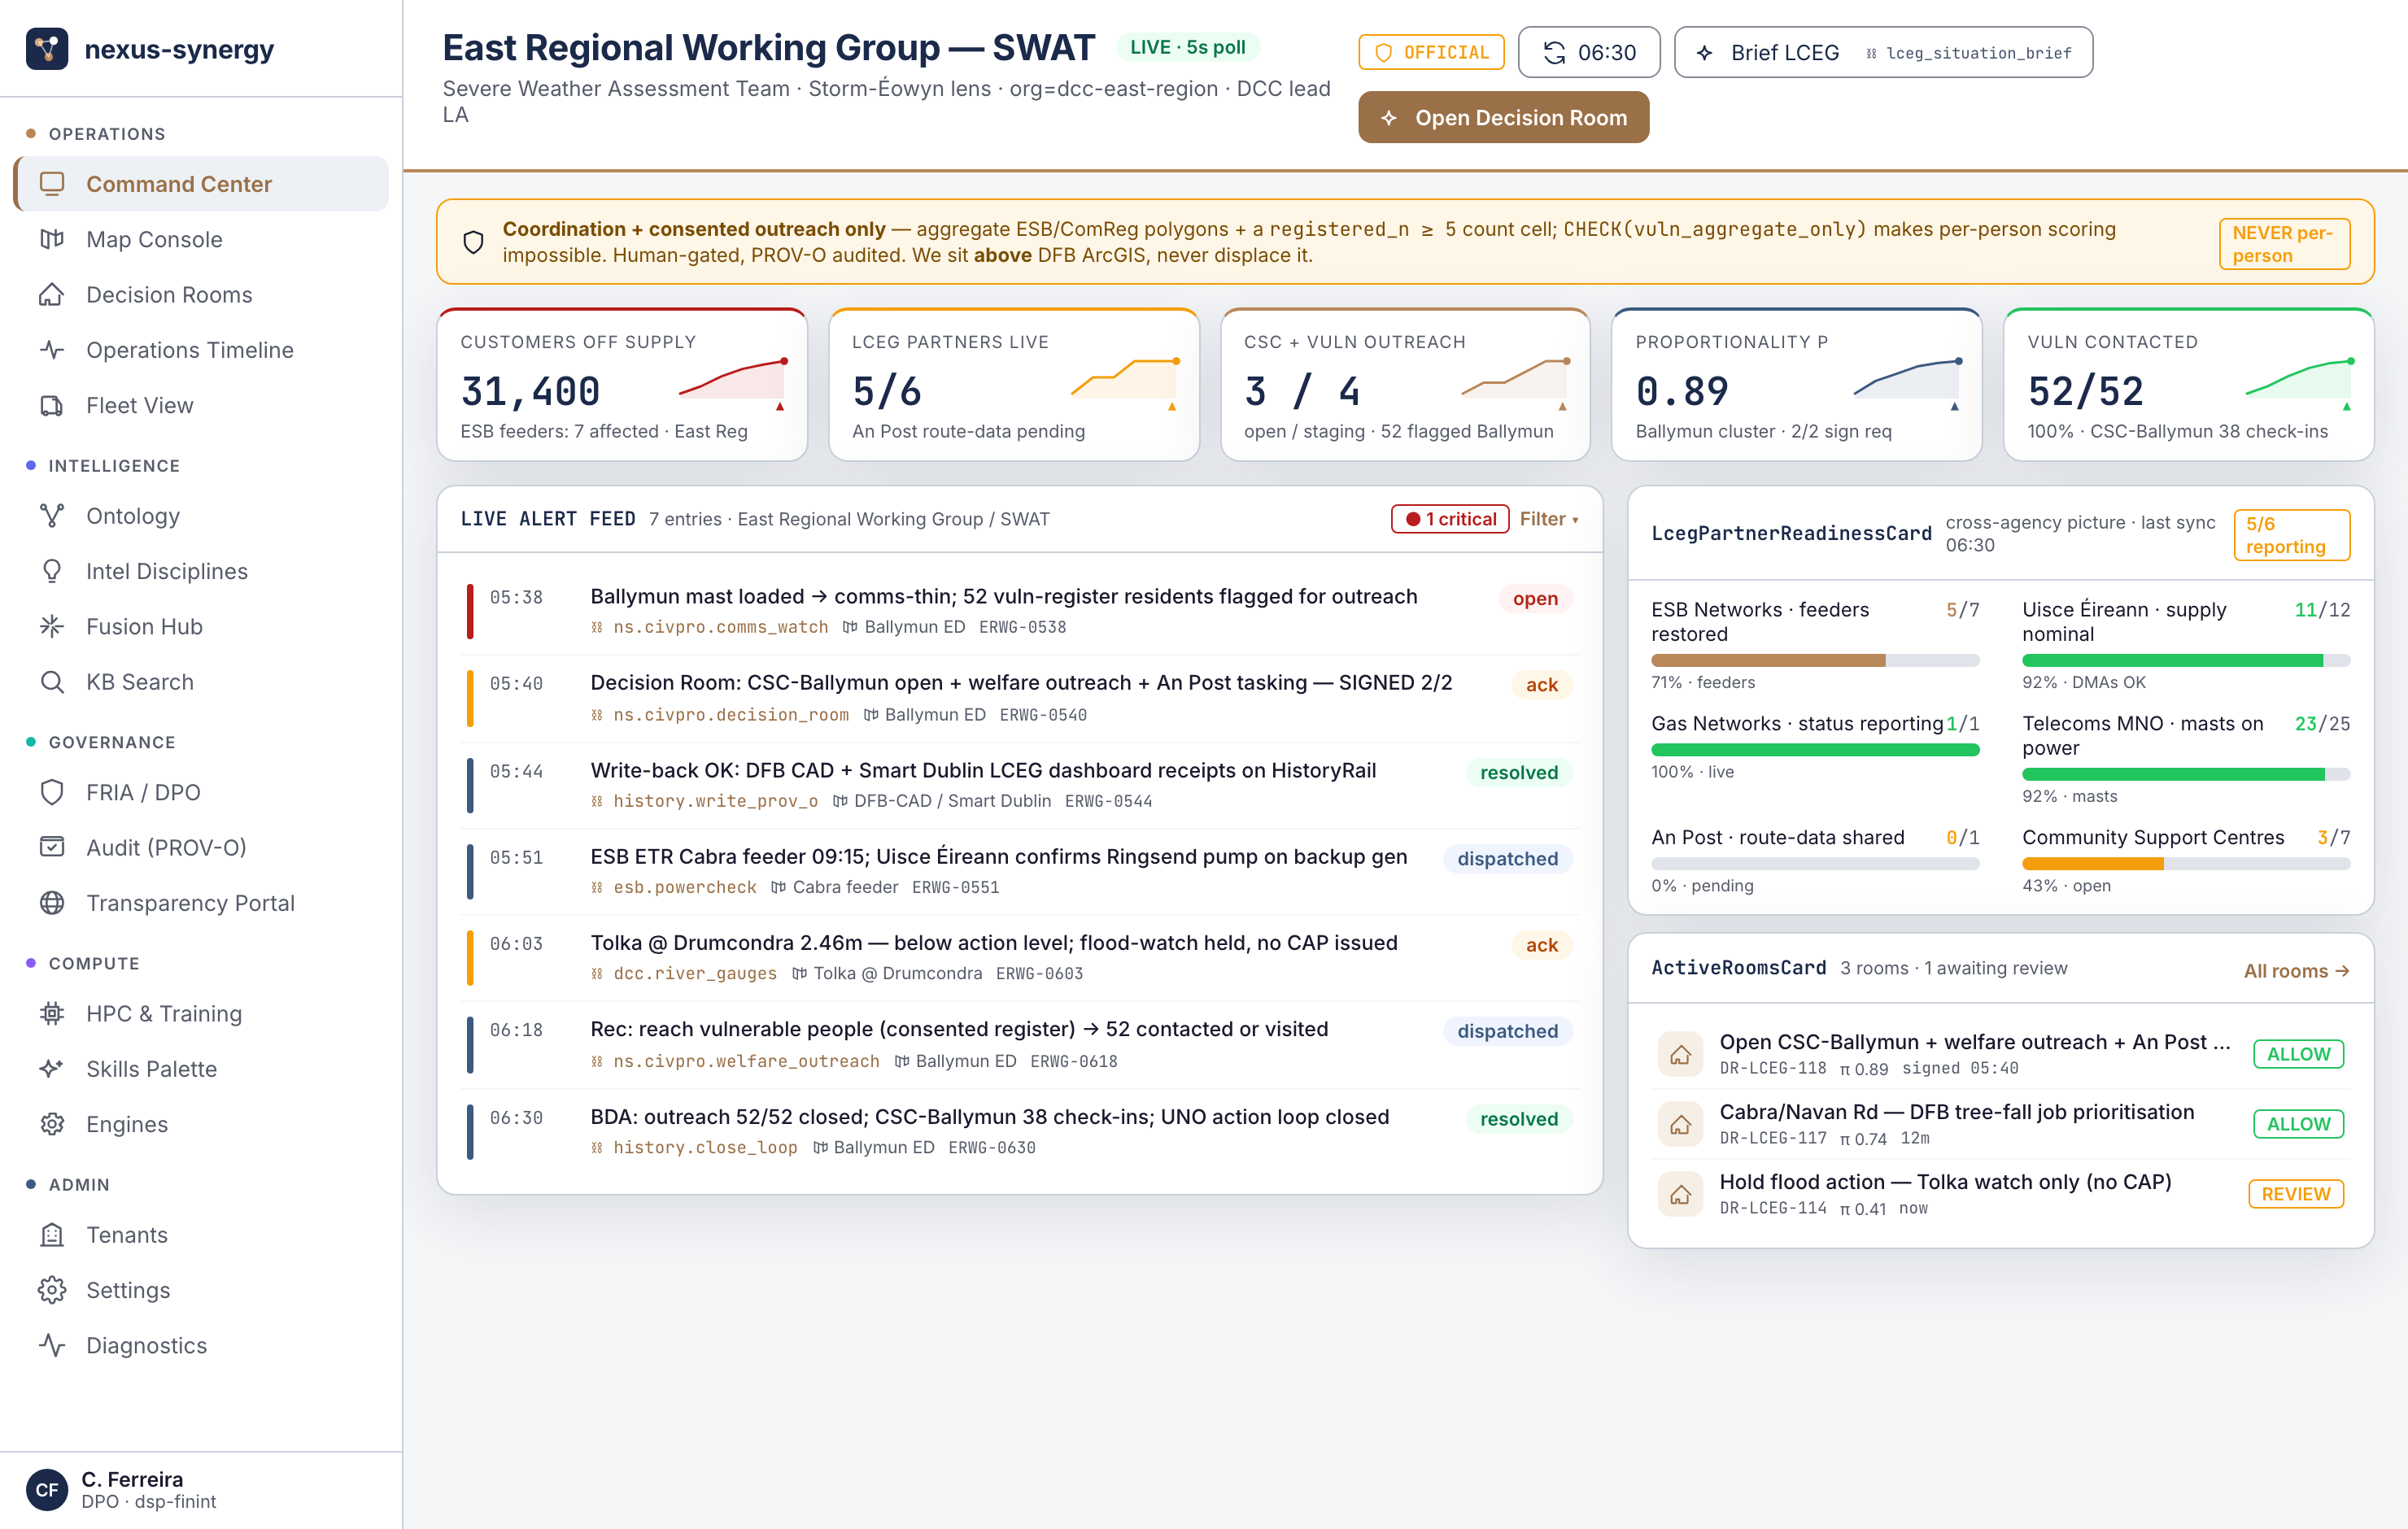This screenshot has width=2408, height=1529.
Task: Click Uisce Éireann supply nominal progress bar
Action: coord(2186,660)
